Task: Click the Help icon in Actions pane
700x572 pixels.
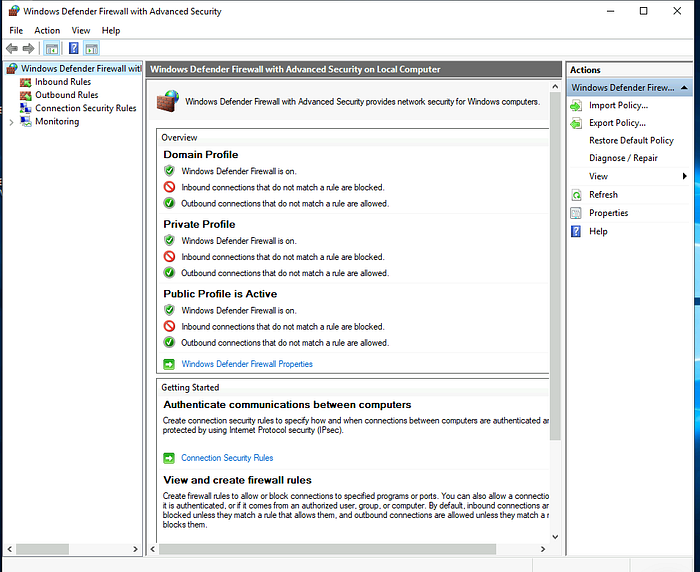Action: tap(576, 232)
